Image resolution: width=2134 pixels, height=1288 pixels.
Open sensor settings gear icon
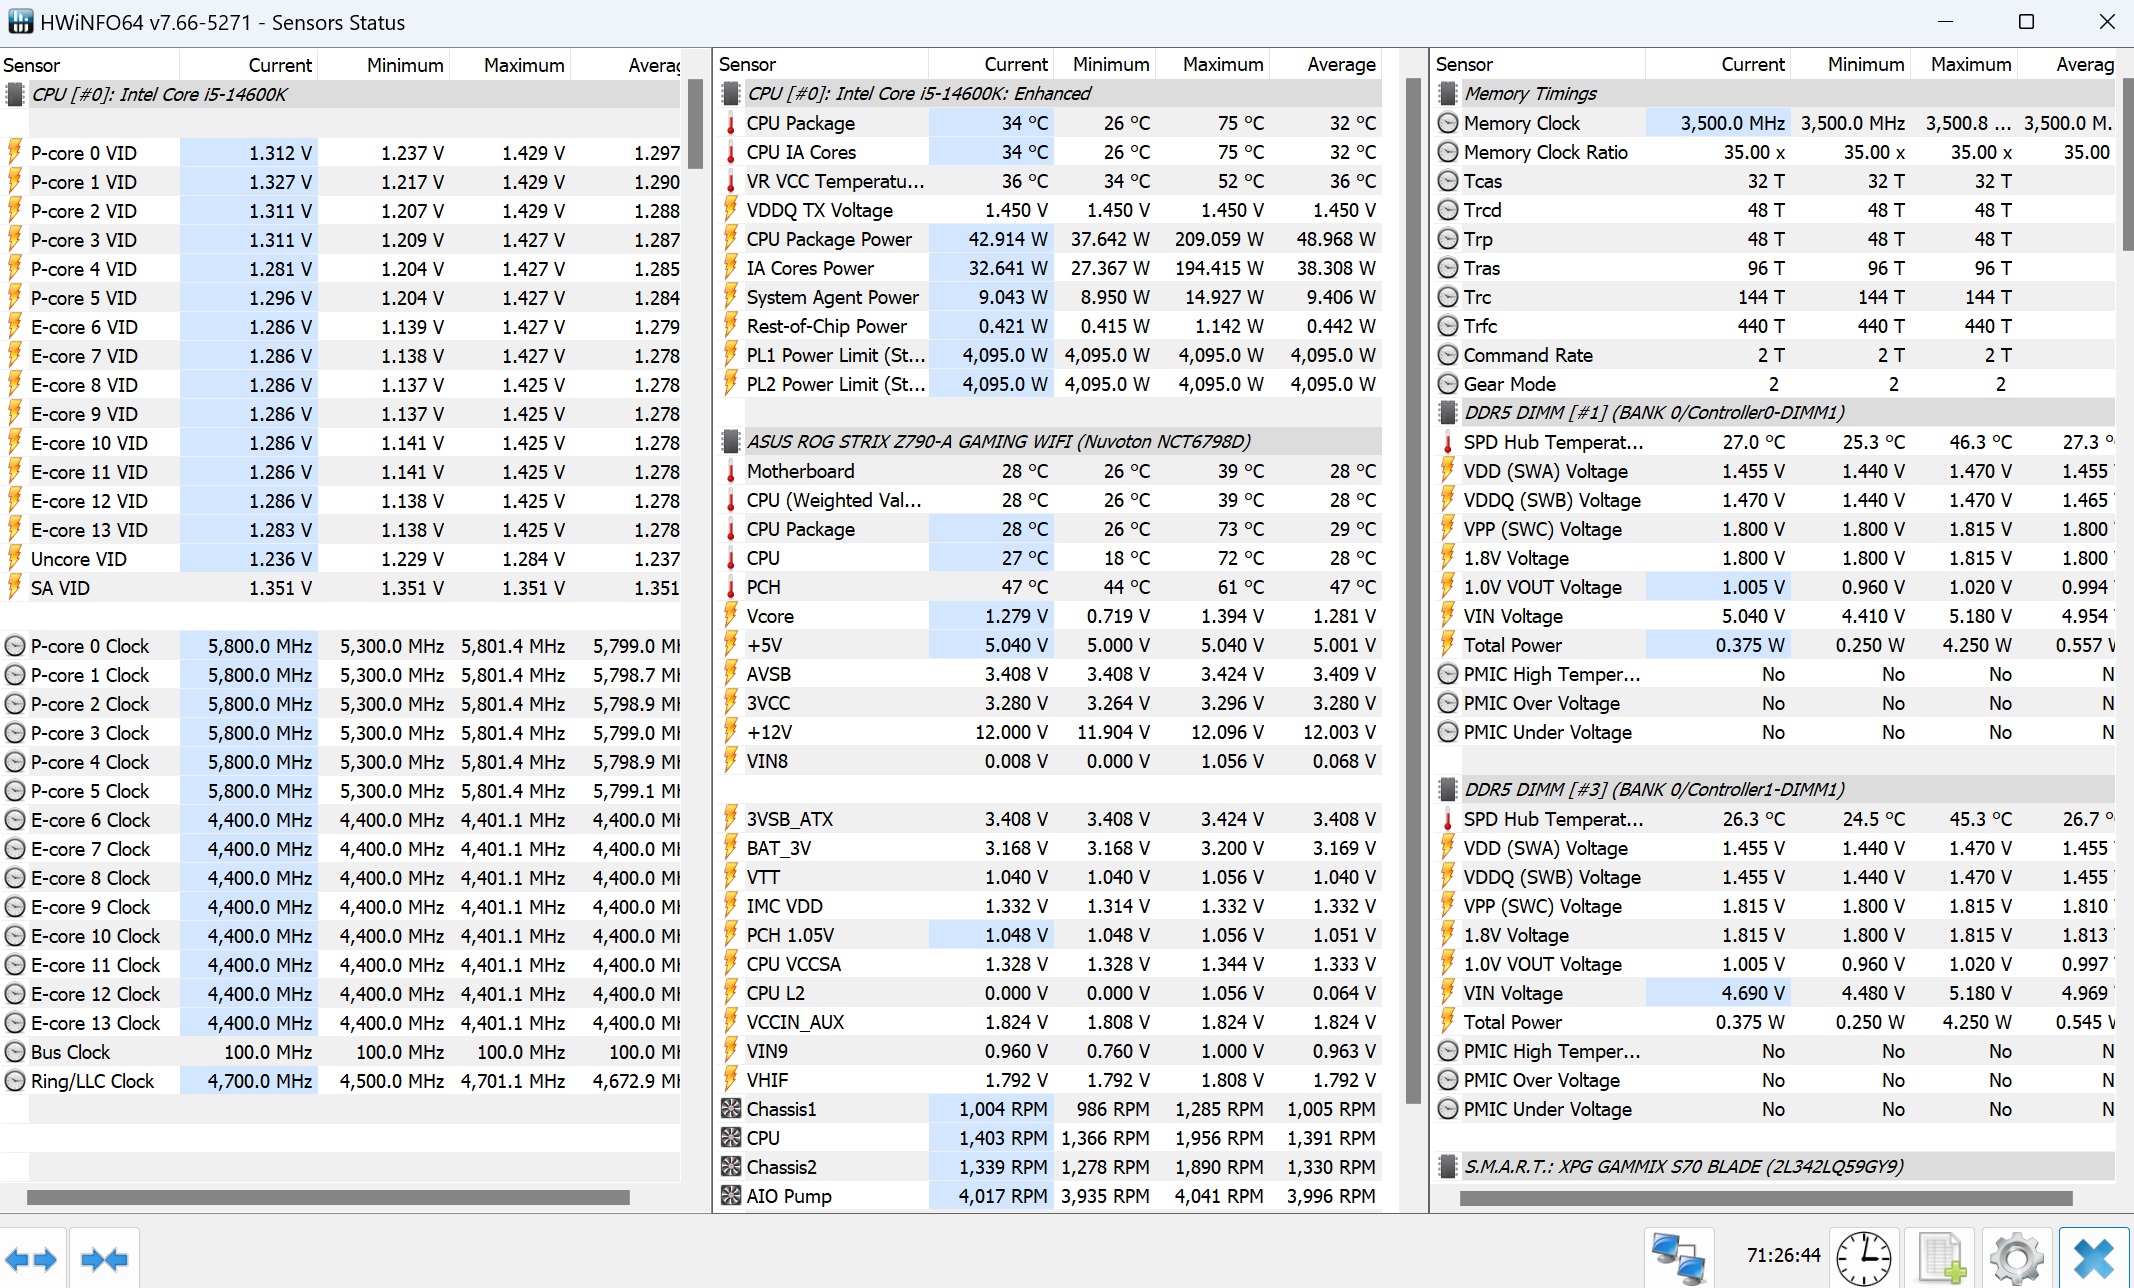pos(2016,1258)
